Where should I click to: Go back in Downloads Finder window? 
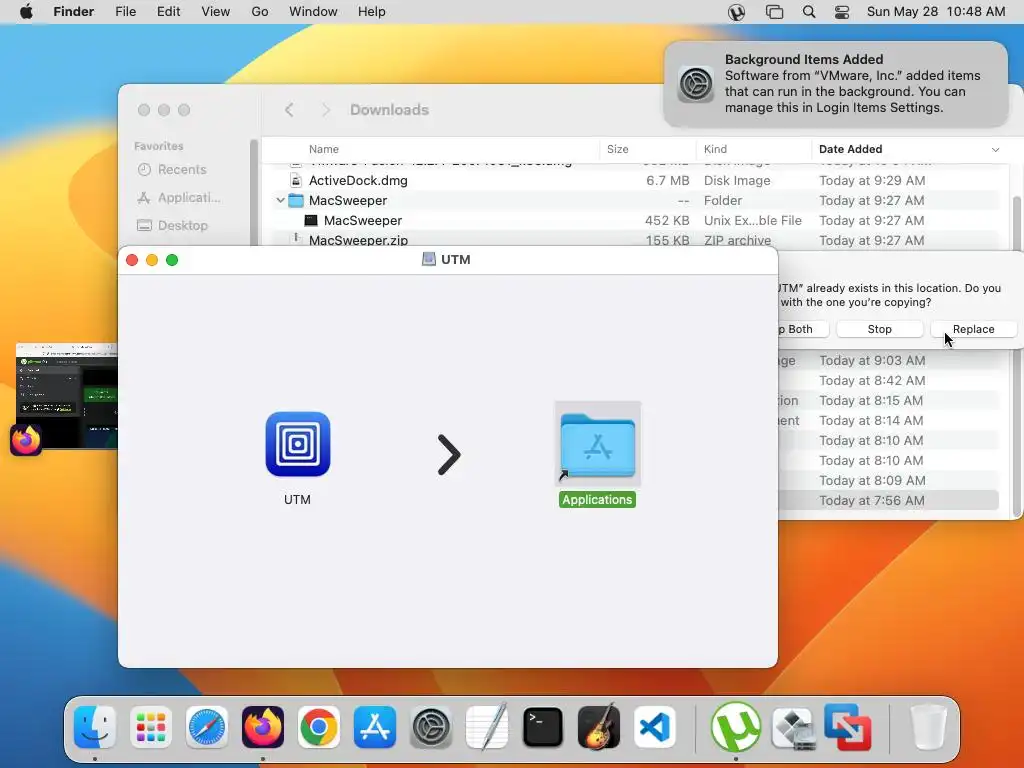[x=289, y=110]
